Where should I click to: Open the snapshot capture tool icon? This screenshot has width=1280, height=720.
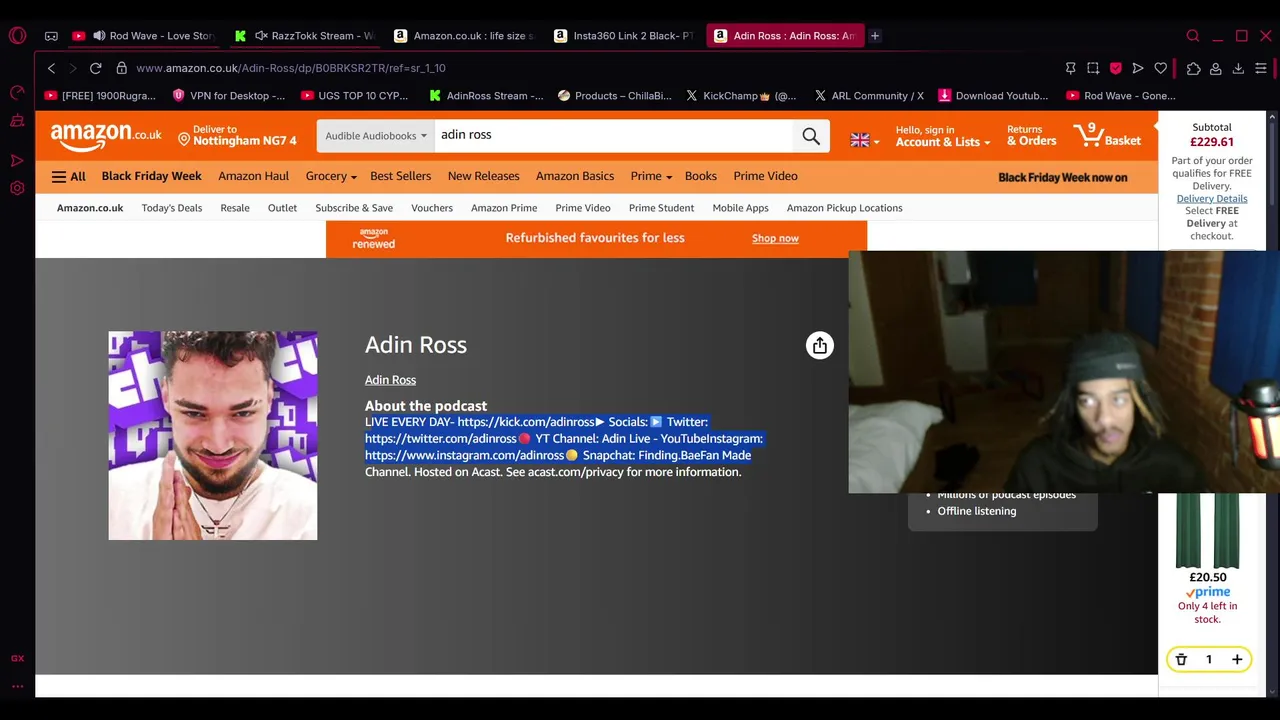pos(1093,68)
